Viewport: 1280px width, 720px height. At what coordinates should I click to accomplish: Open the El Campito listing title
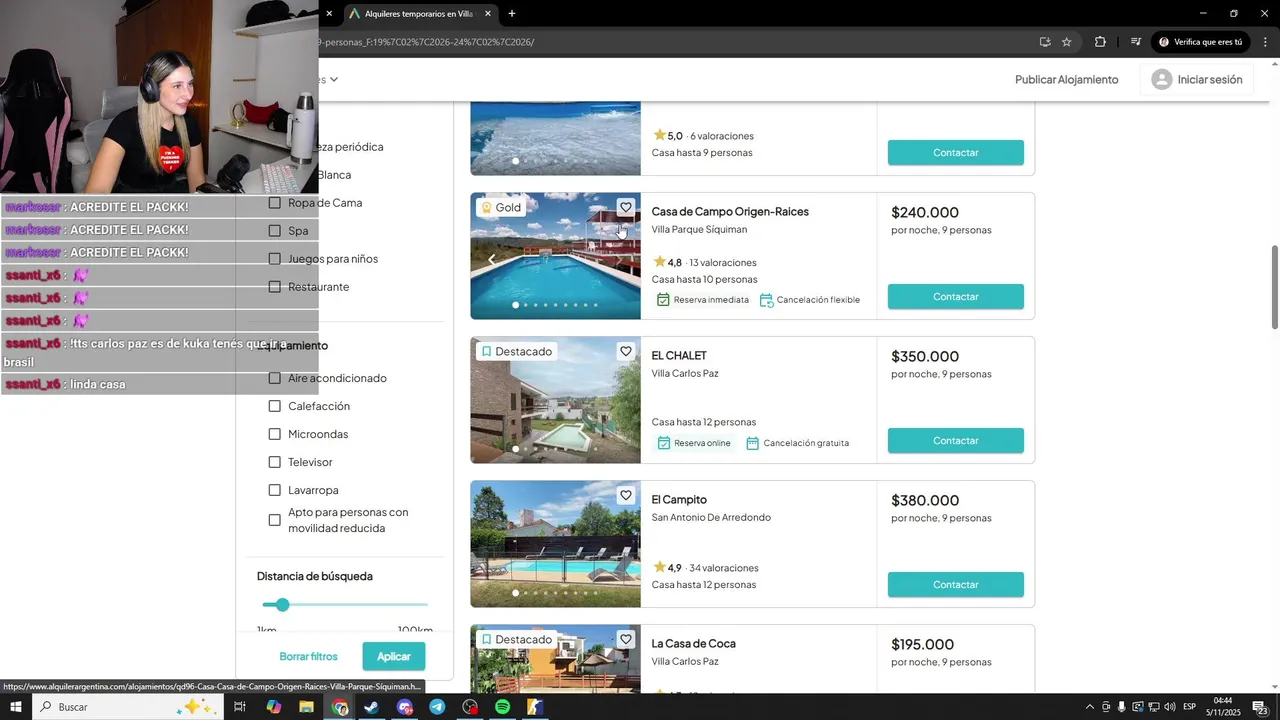point(679,500)
